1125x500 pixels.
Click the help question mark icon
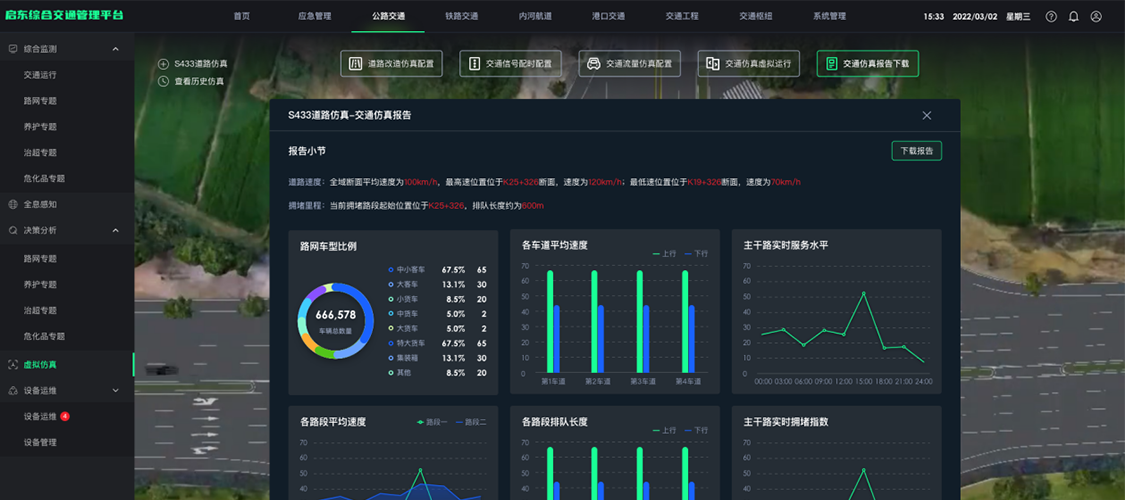(1050, 17)
